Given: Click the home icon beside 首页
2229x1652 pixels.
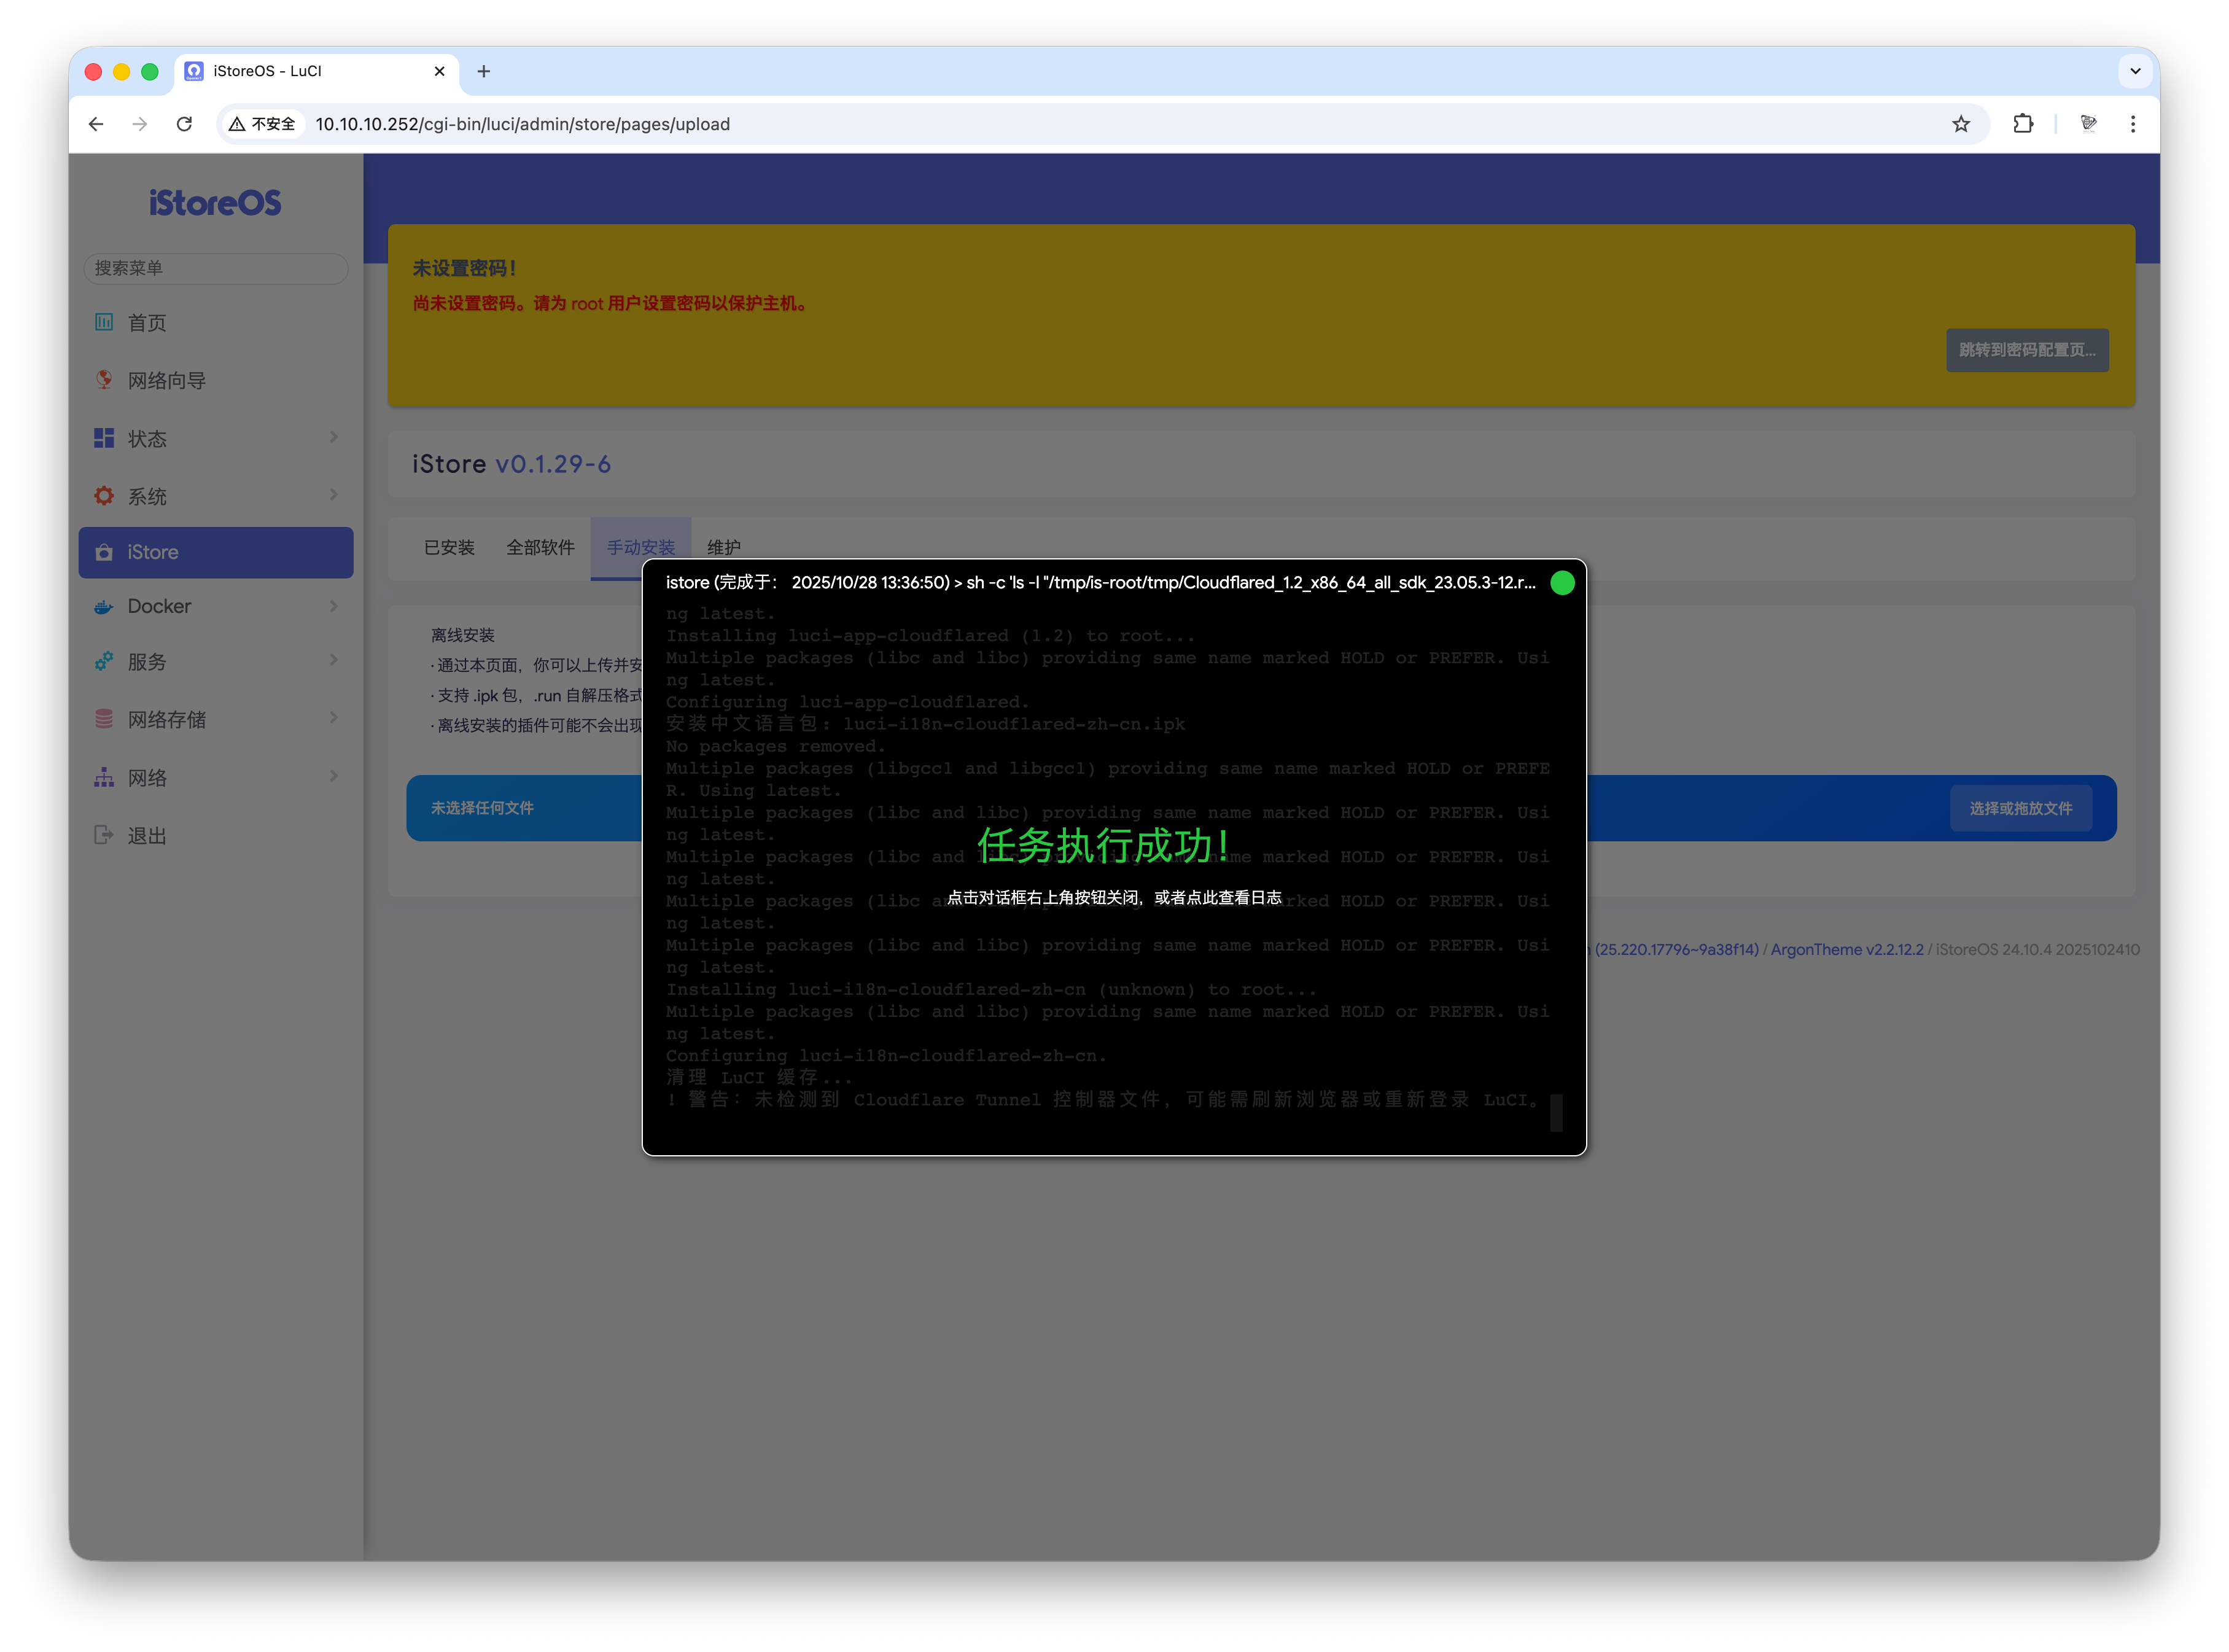Looking at the screenshot, I should 104,322.
